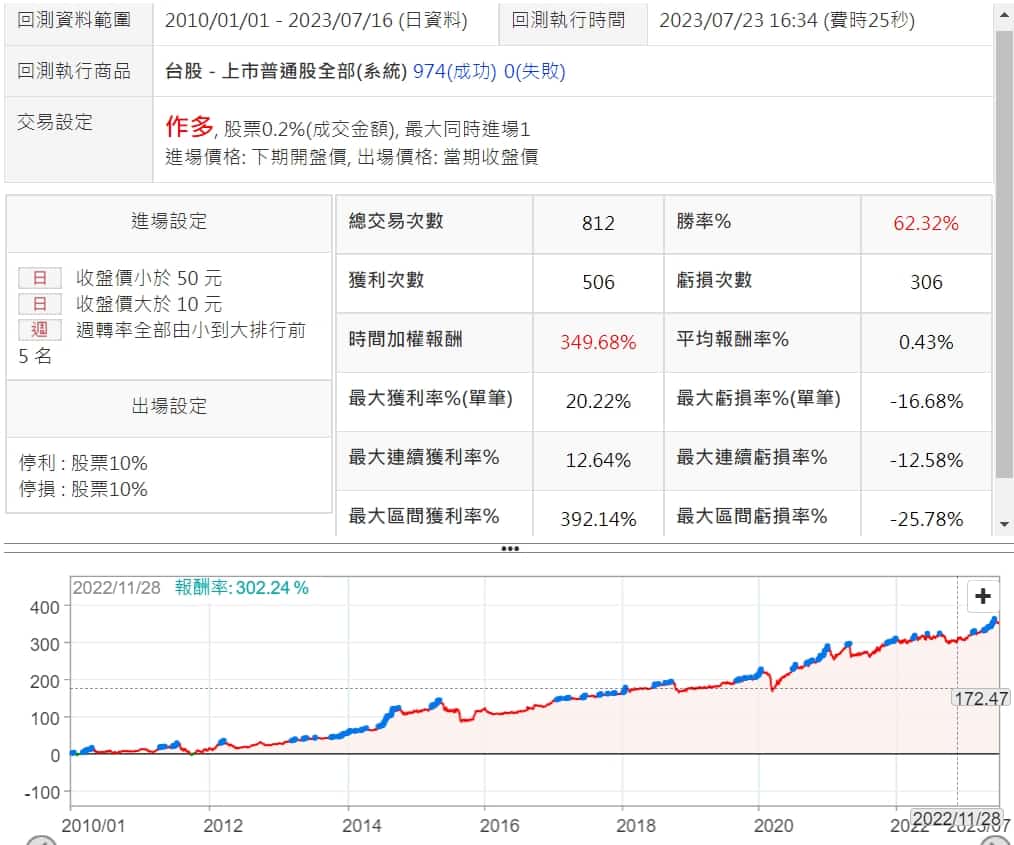Click the 日 badge beside 收盤價大於 10 元

(40, 304)
